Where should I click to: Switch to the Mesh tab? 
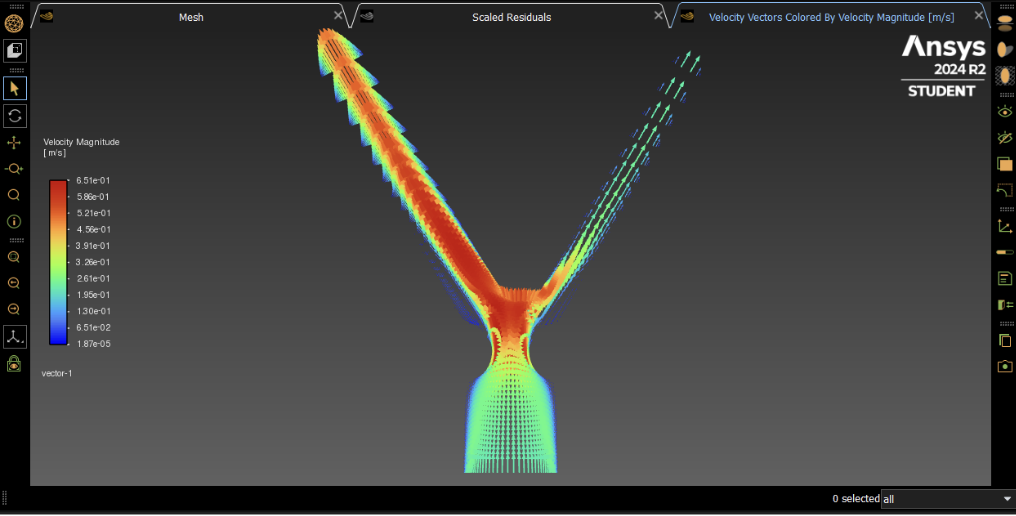click(191, 18)
